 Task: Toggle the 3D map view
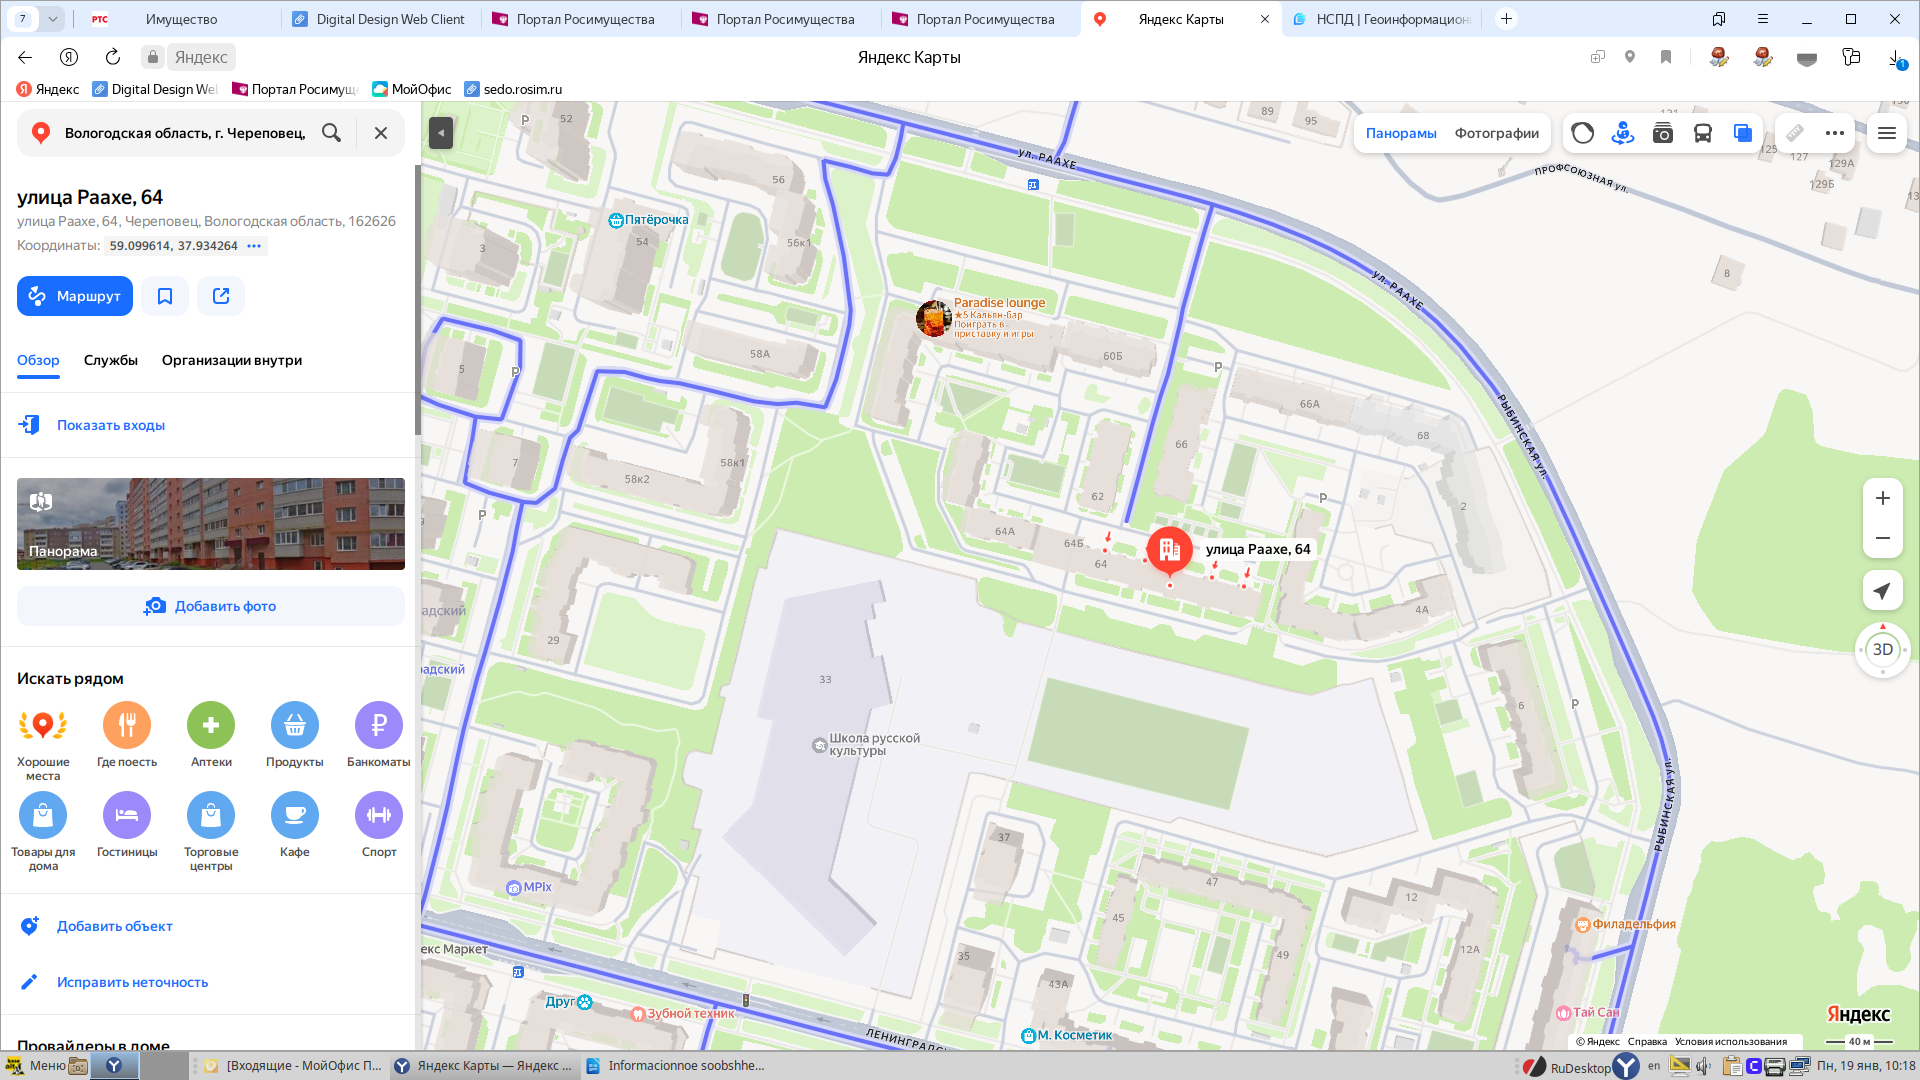click(x=1882, y=650)
